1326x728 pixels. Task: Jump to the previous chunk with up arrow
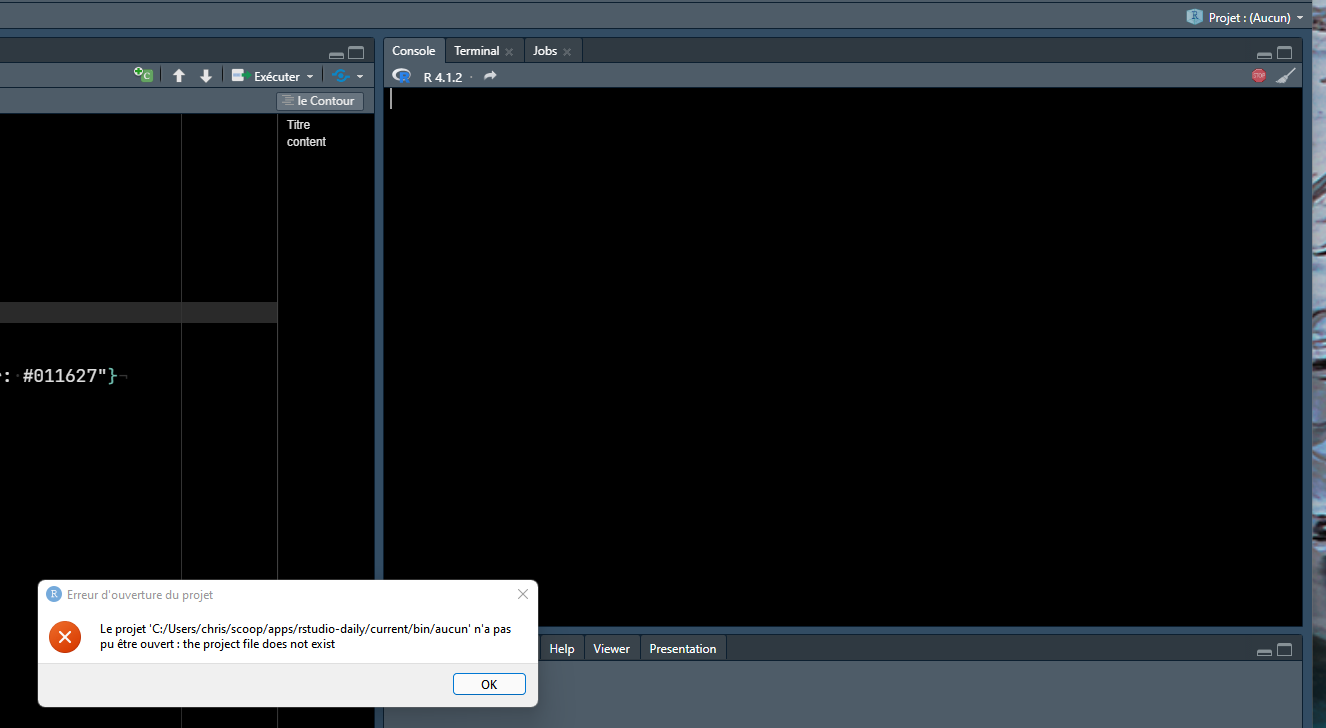coord(179,74)
